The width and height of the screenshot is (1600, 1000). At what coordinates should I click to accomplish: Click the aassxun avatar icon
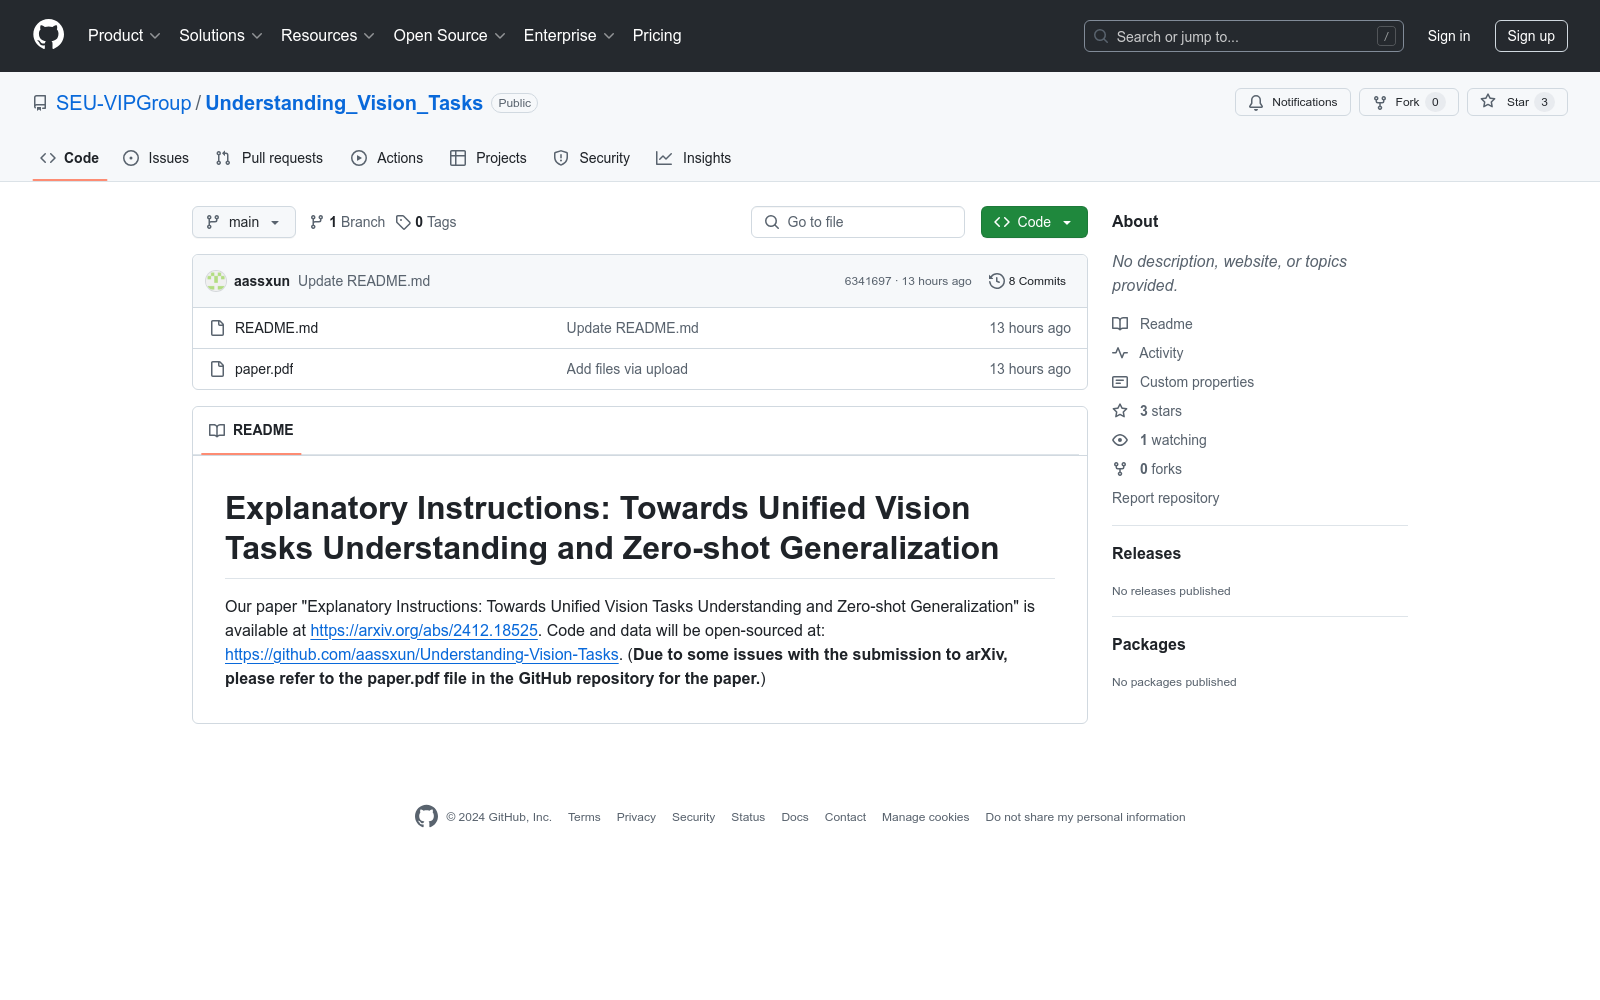(216, 281)
